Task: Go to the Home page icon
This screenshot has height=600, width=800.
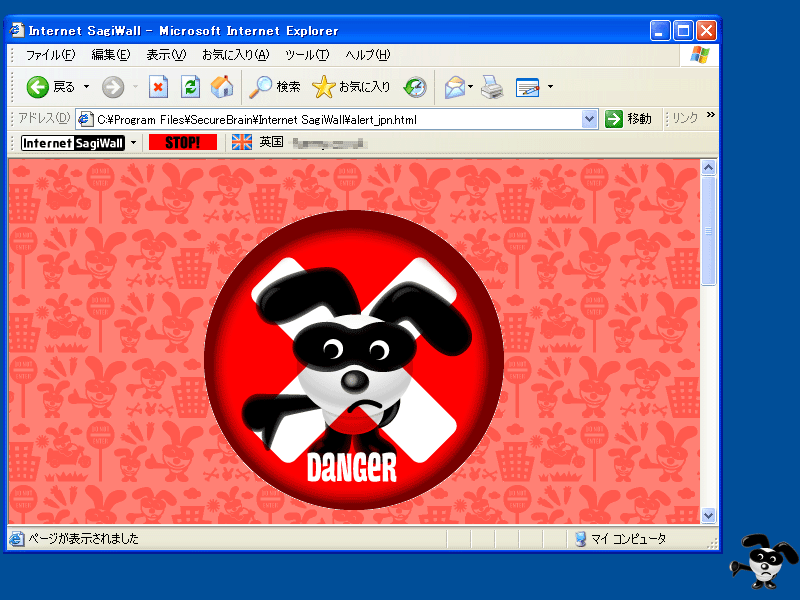Action: coord(222,87)
